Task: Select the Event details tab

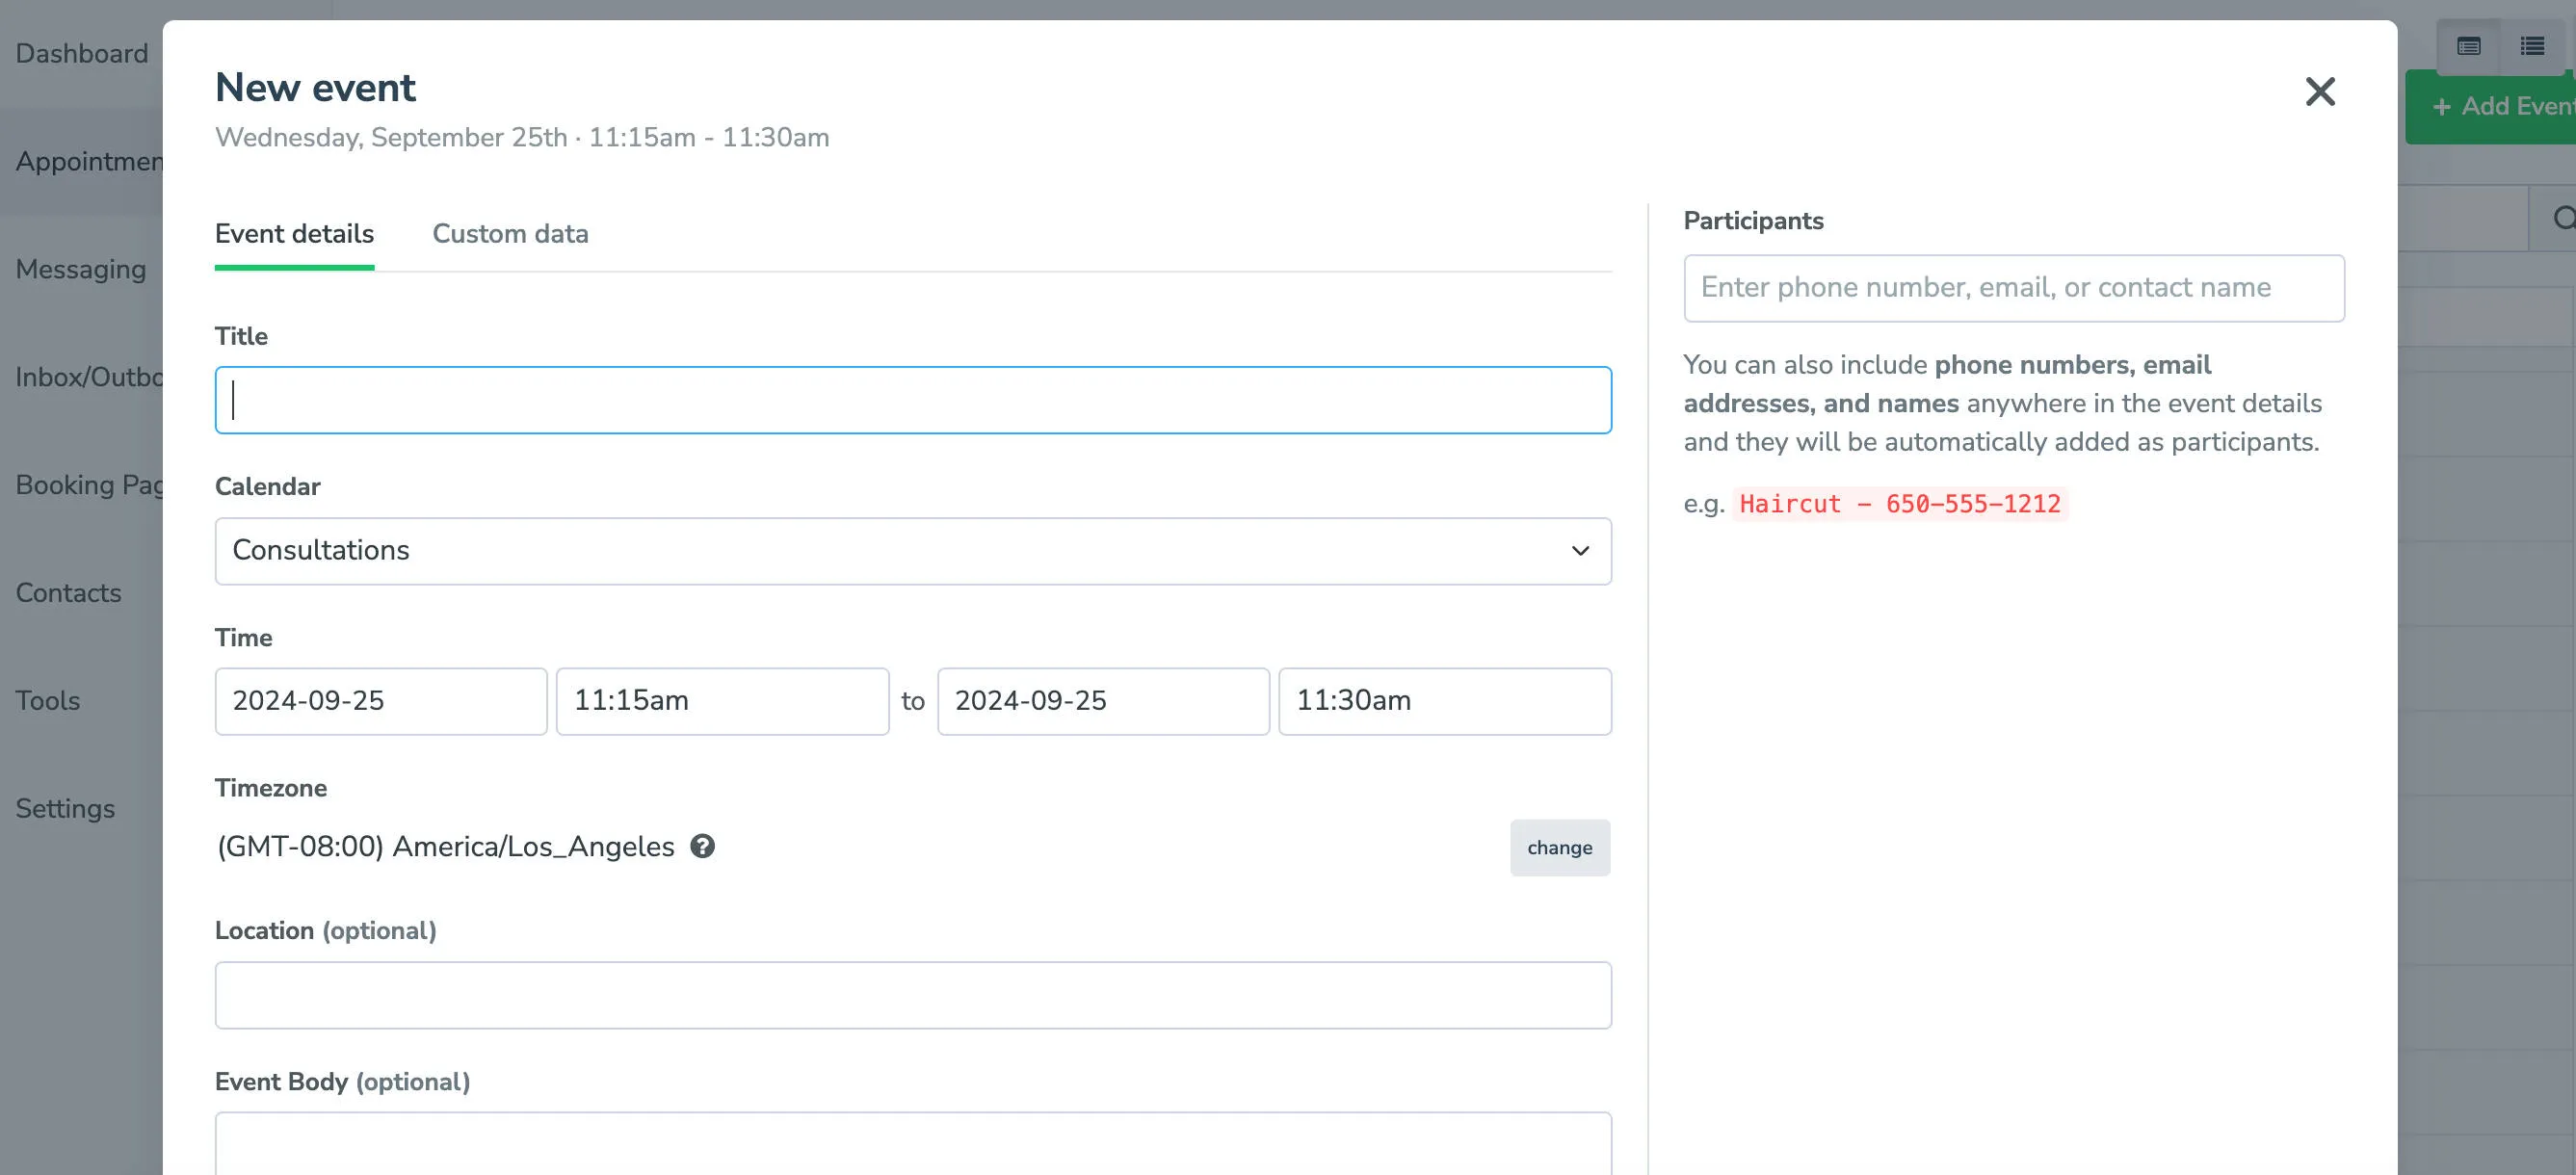Action: (293, 234)
